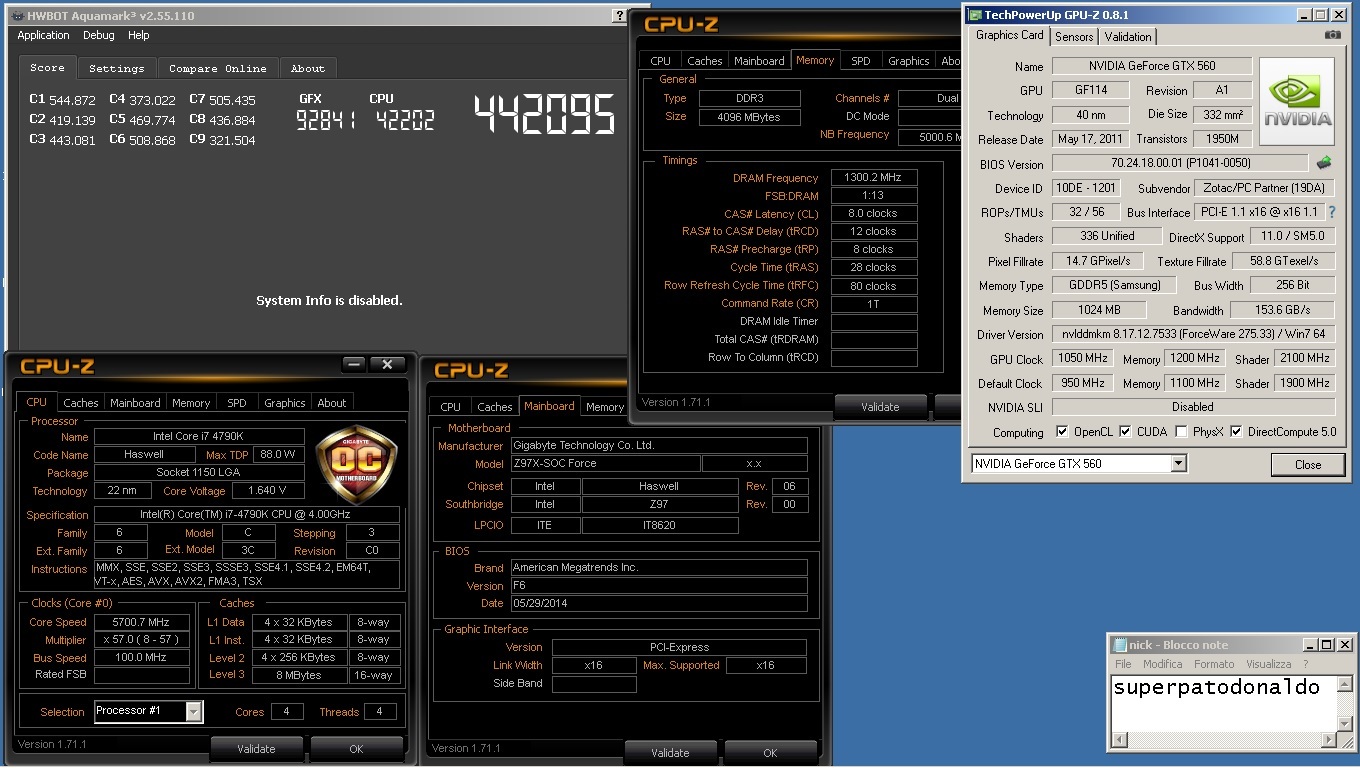Image resolution: width=1360 pixels, height=768 pixels.
Task: Click the 442095 total score in Aquamark
Action: tap(544, 115)
